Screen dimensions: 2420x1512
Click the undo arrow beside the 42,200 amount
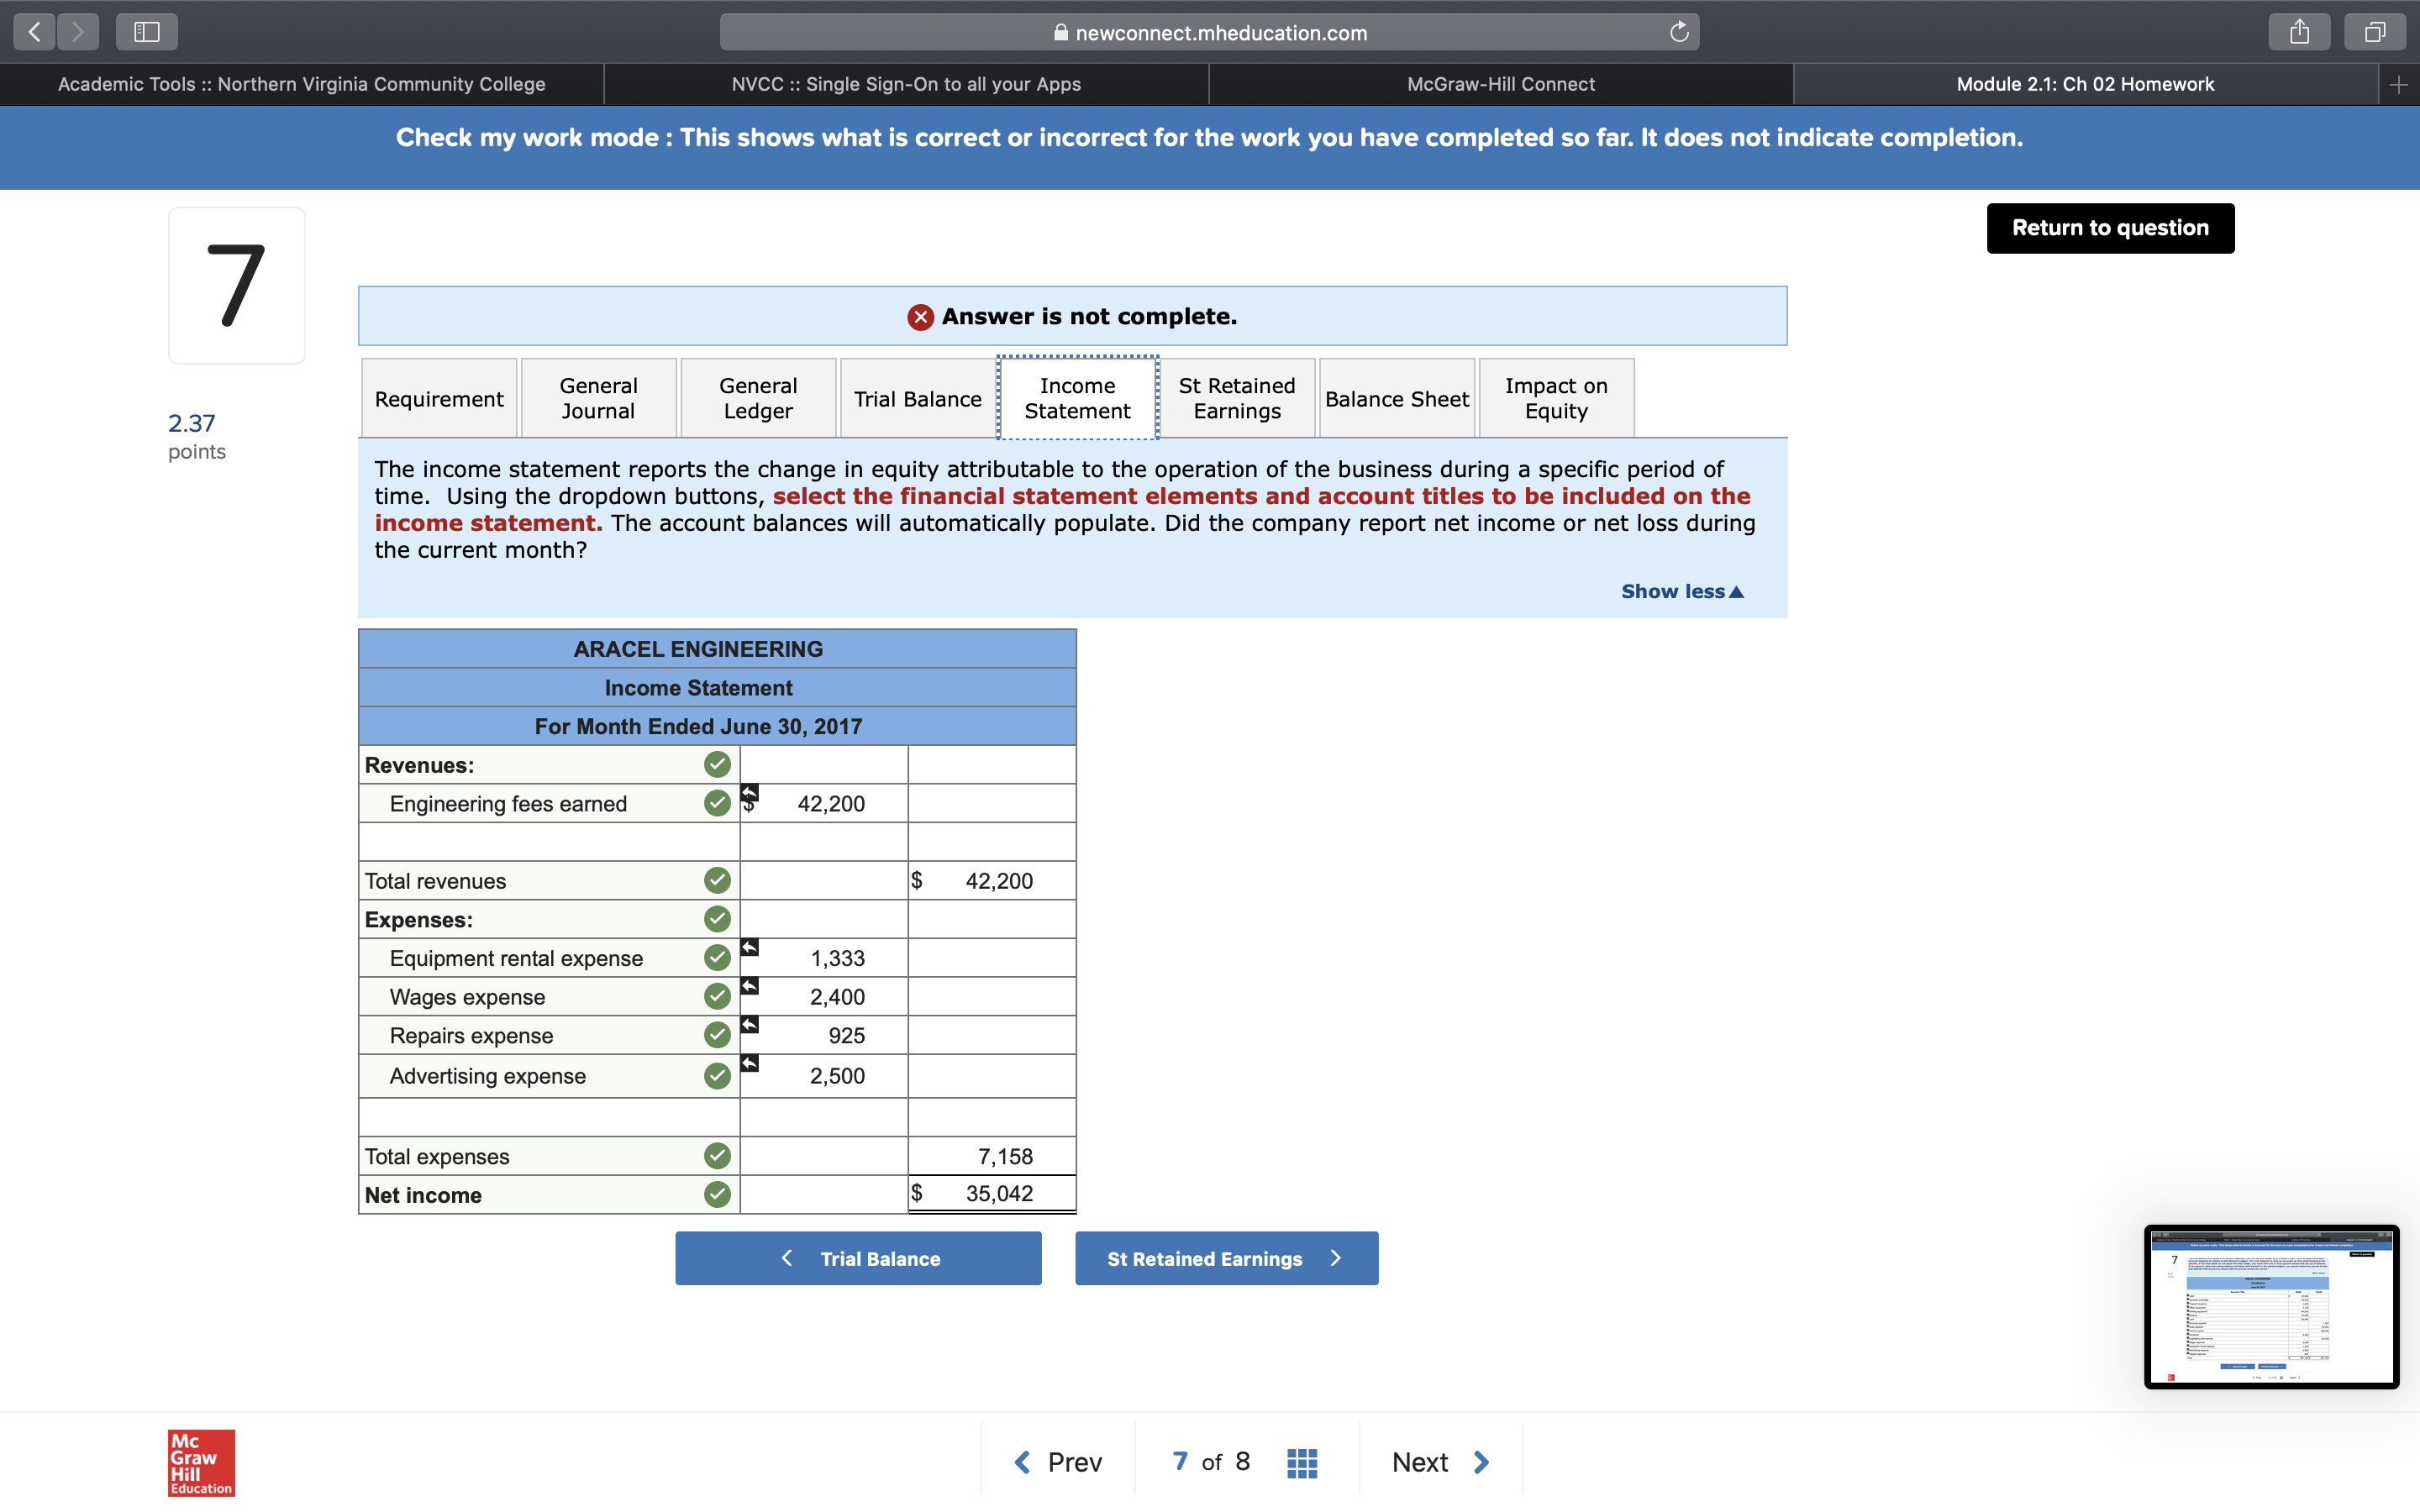click(750, 792)
